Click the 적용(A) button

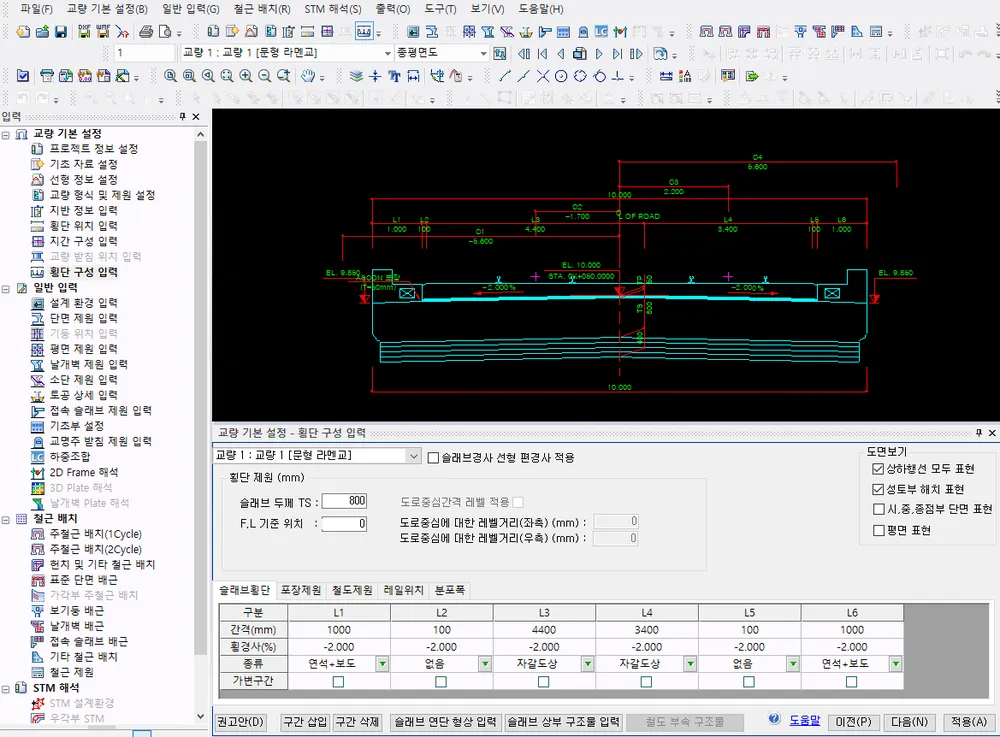(969, 722)
